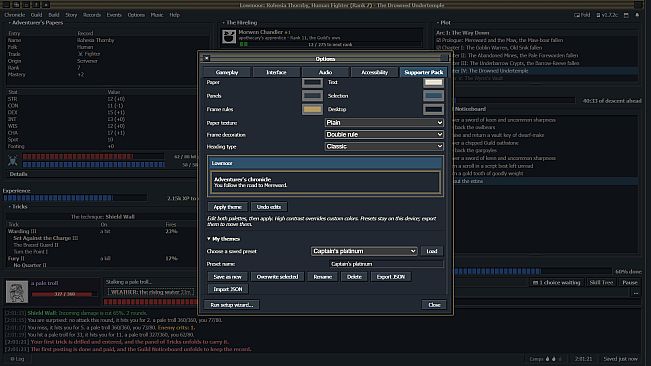Click the calendar icon beside the version label

[x=626, y=15]
